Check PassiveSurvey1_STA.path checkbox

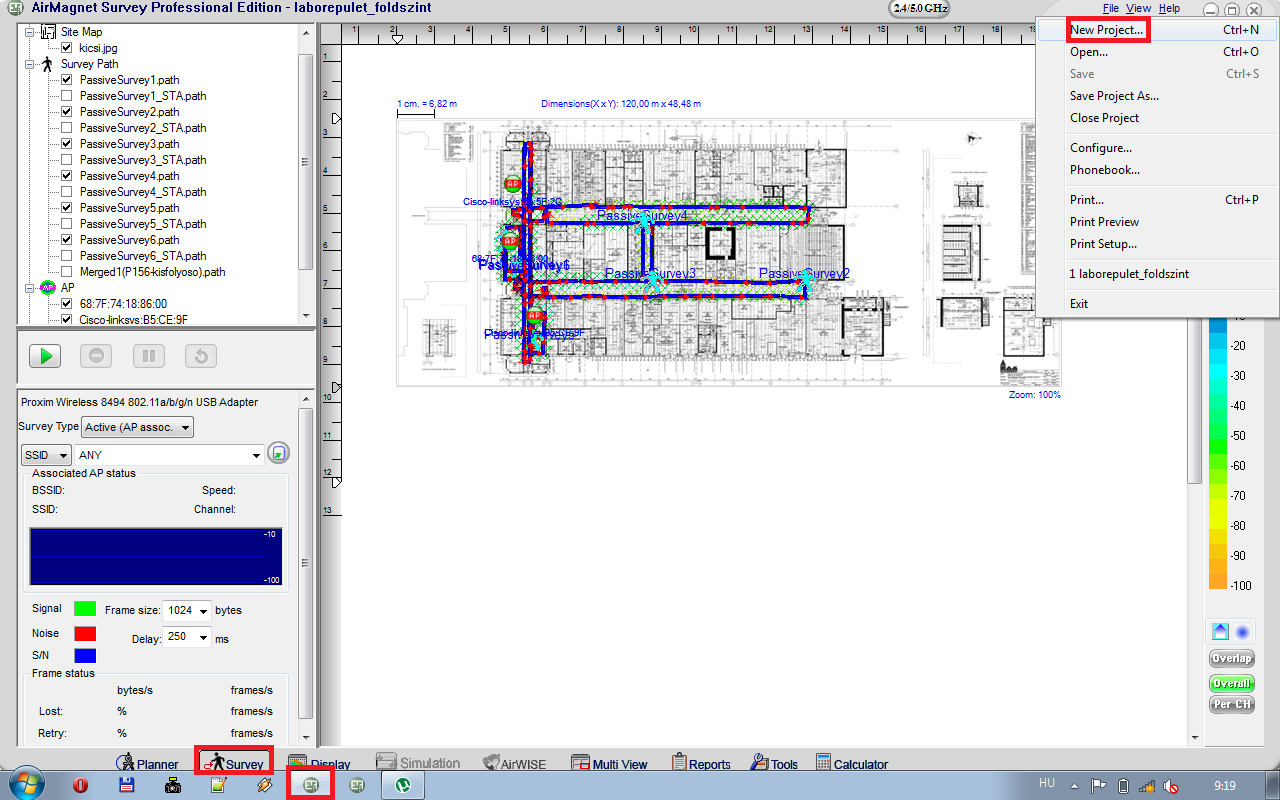[67, 96]
